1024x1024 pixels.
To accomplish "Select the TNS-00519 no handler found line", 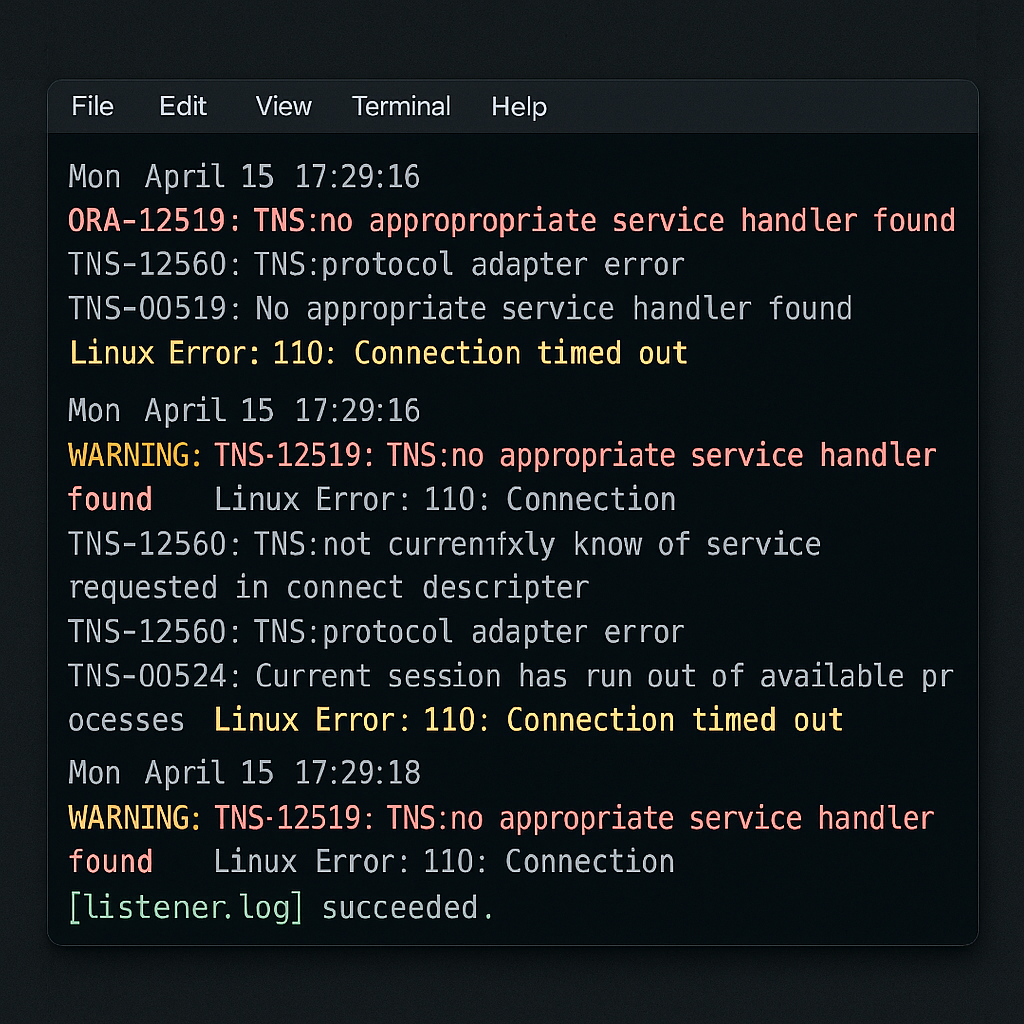I will (x=459, y=309).
